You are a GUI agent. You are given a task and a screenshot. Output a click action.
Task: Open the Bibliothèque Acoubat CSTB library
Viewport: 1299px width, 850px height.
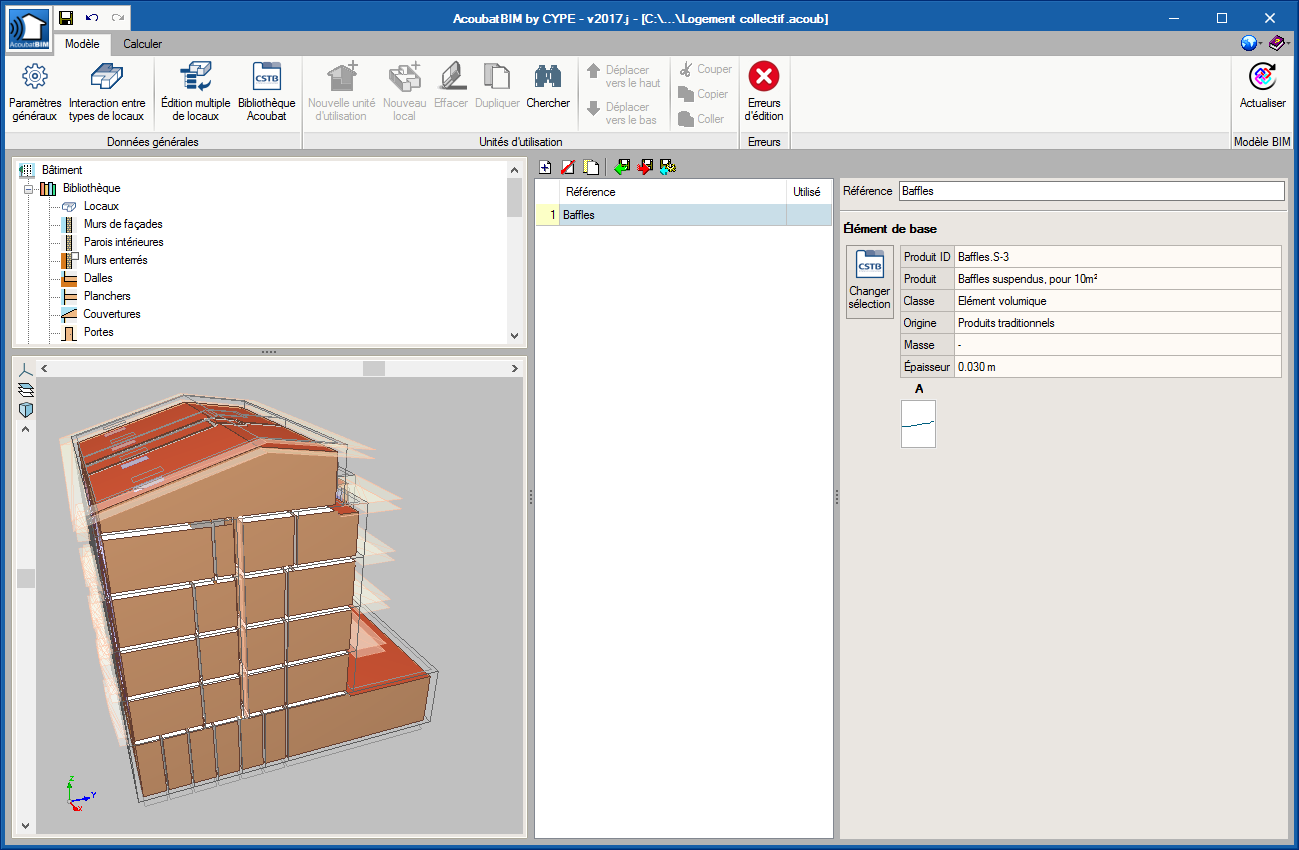click(267, 92)
